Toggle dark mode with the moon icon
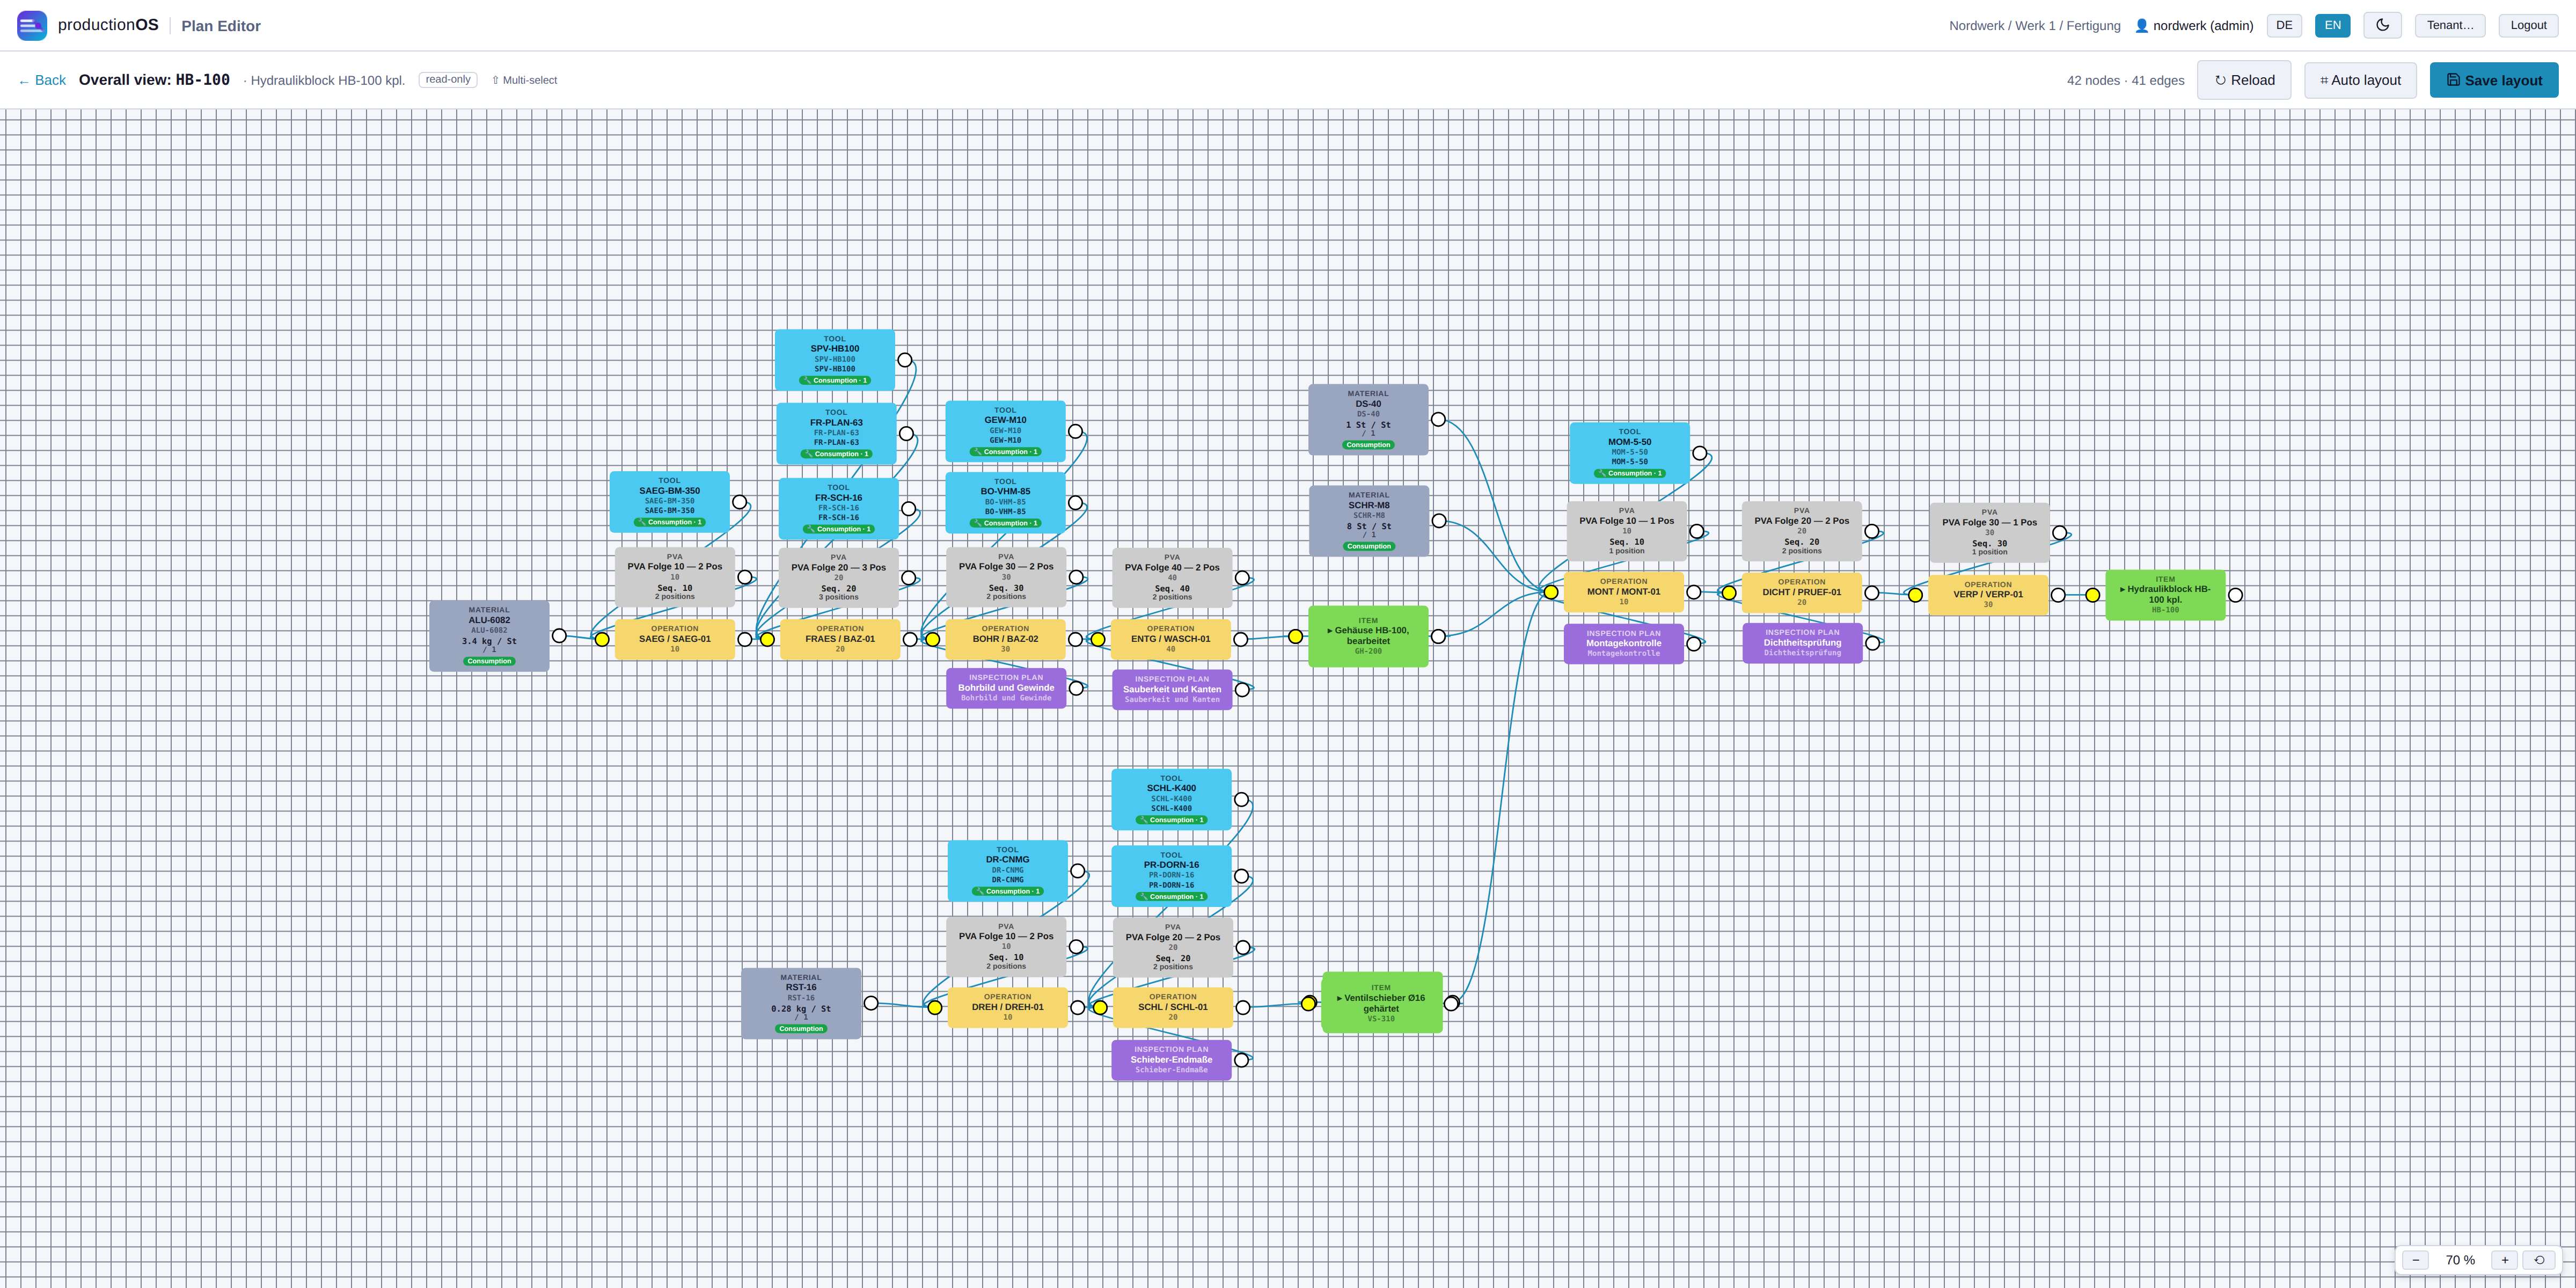The width and height of the screenshot is (2576, 1288). pyautogui.click(x=2382, y=25)
